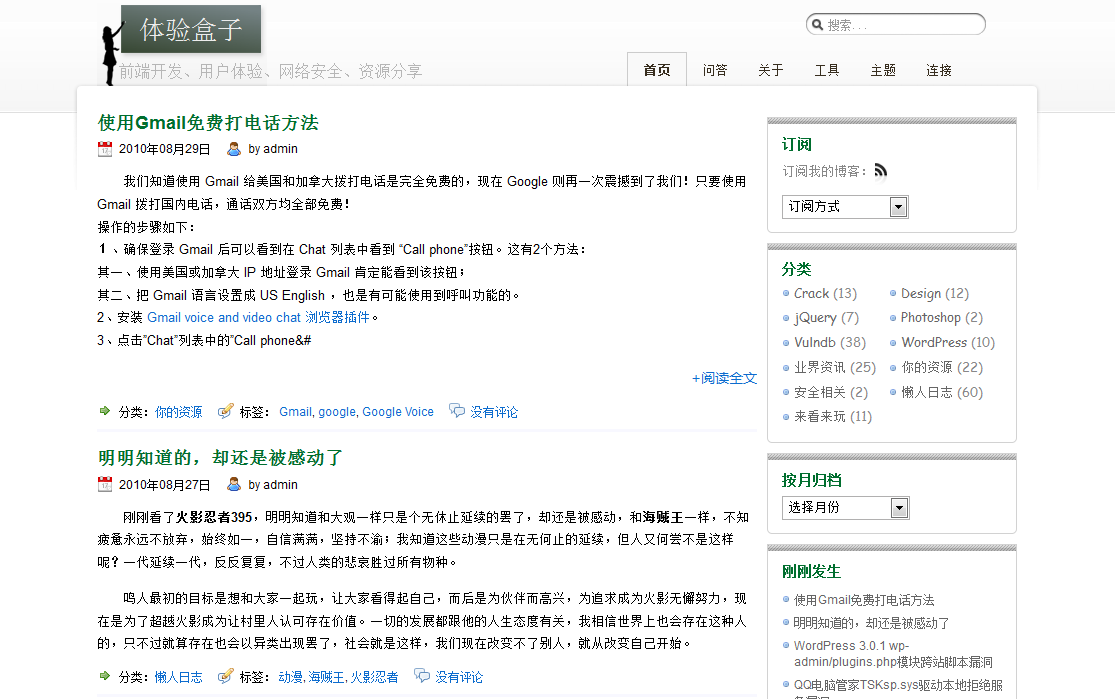Click author icon next to first admin
Image resolution: width=1115 pixels, height=699 pixels.
tap(234, 149)
